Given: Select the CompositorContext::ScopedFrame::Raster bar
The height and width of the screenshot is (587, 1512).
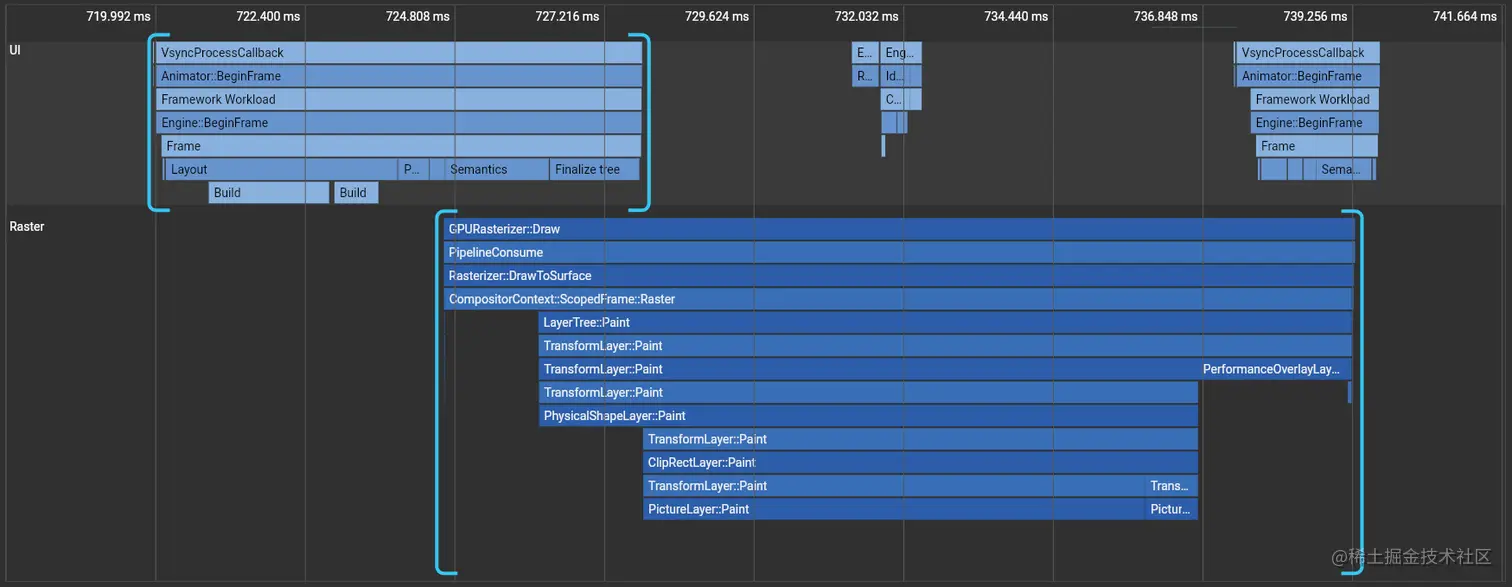Looking at the screenshot, I should [x=562, y=298].
